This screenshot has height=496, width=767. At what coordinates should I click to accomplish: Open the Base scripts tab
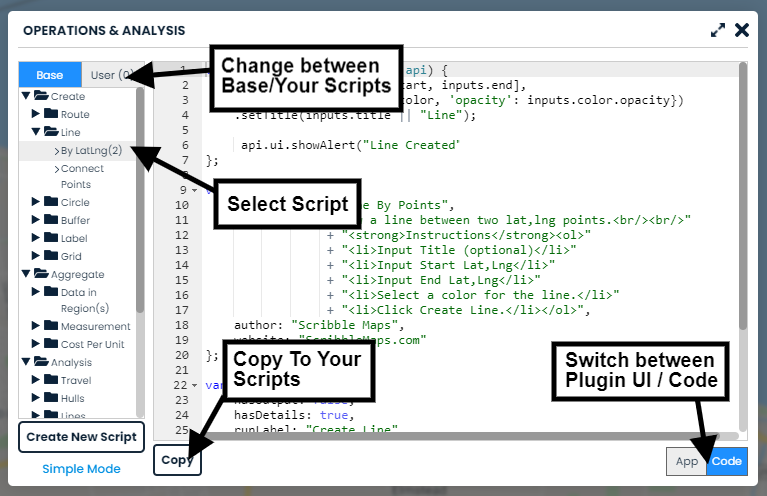coord(49,75)
